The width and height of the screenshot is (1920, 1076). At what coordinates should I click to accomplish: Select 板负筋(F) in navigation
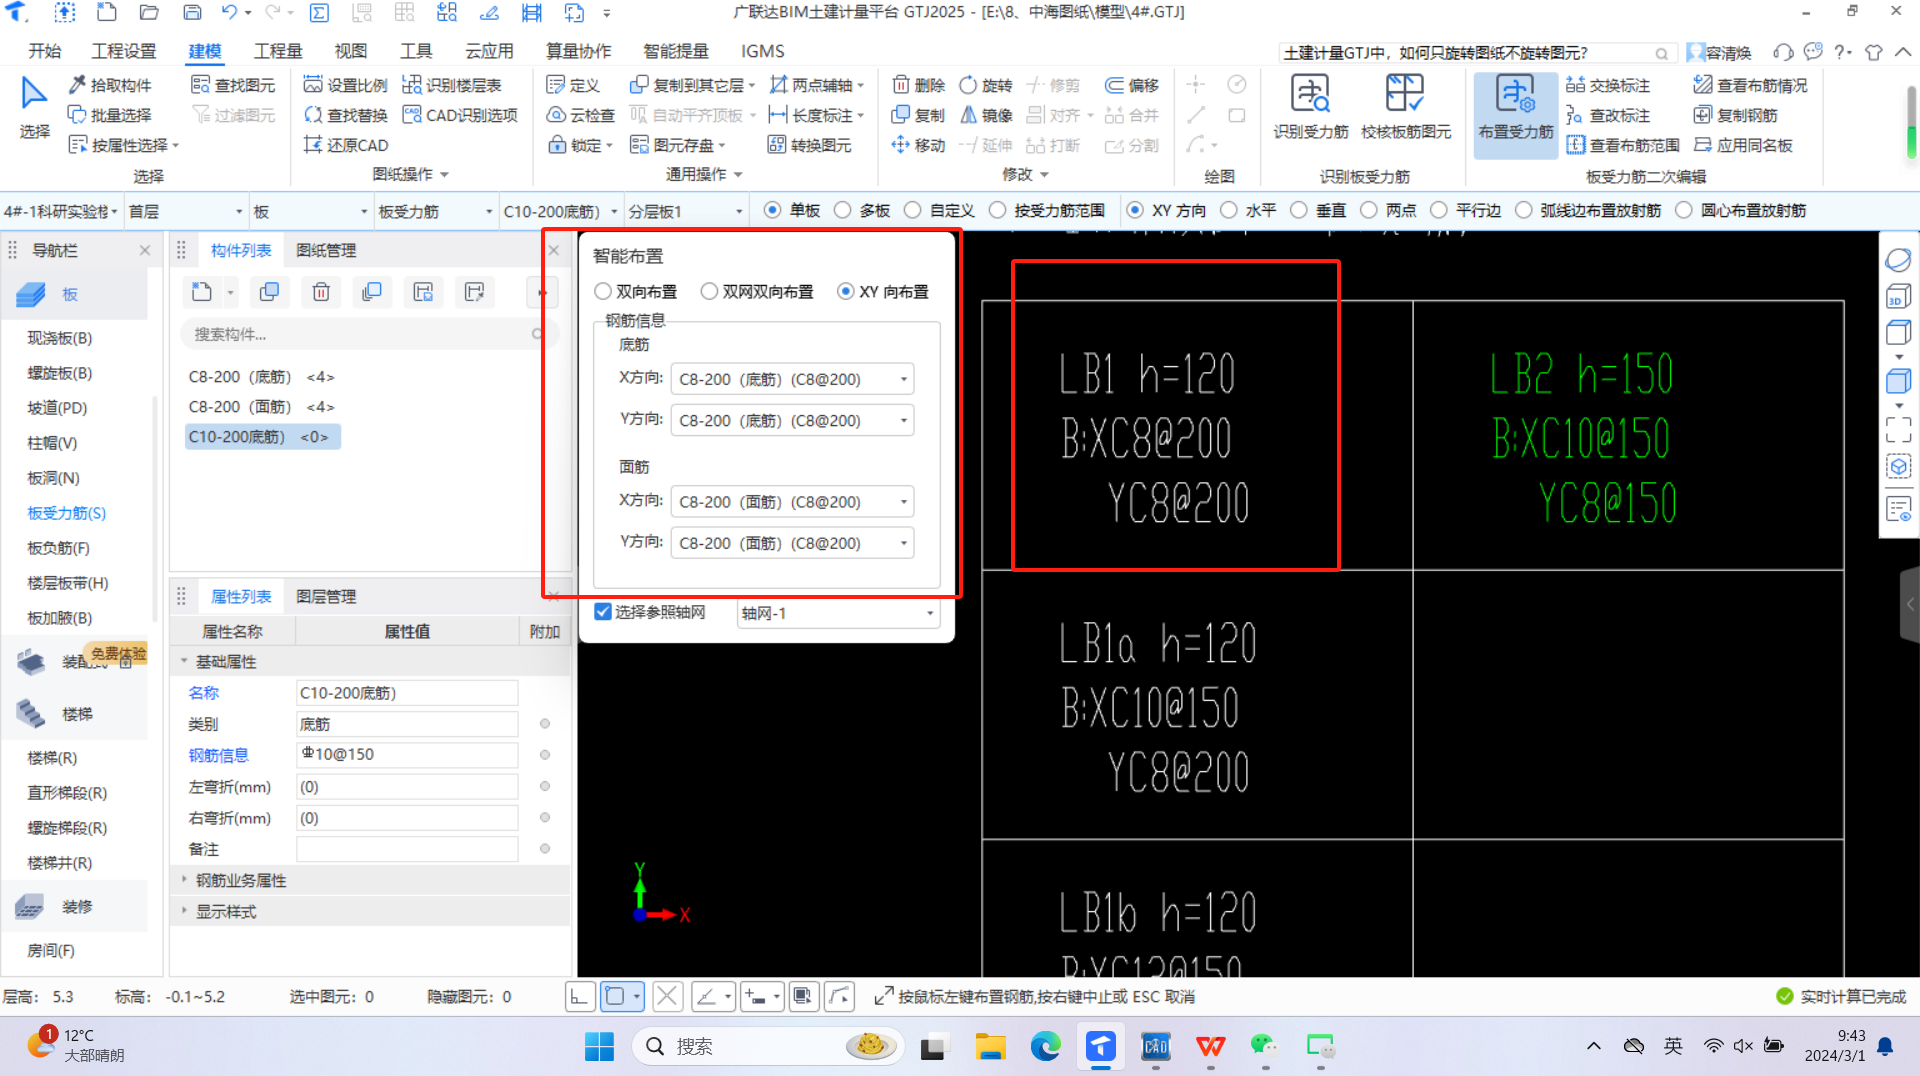(x=58, y=548)
